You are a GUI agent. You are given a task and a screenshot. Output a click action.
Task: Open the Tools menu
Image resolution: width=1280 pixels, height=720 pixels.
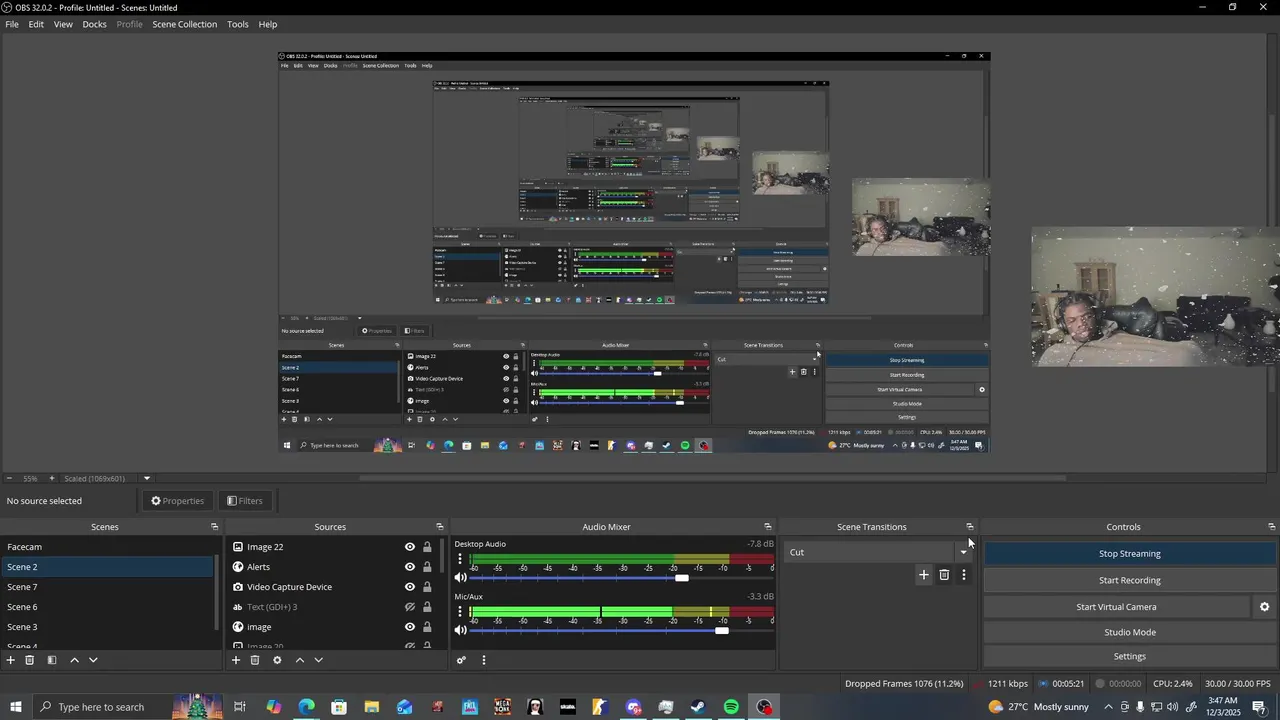[x=238, y=24]
